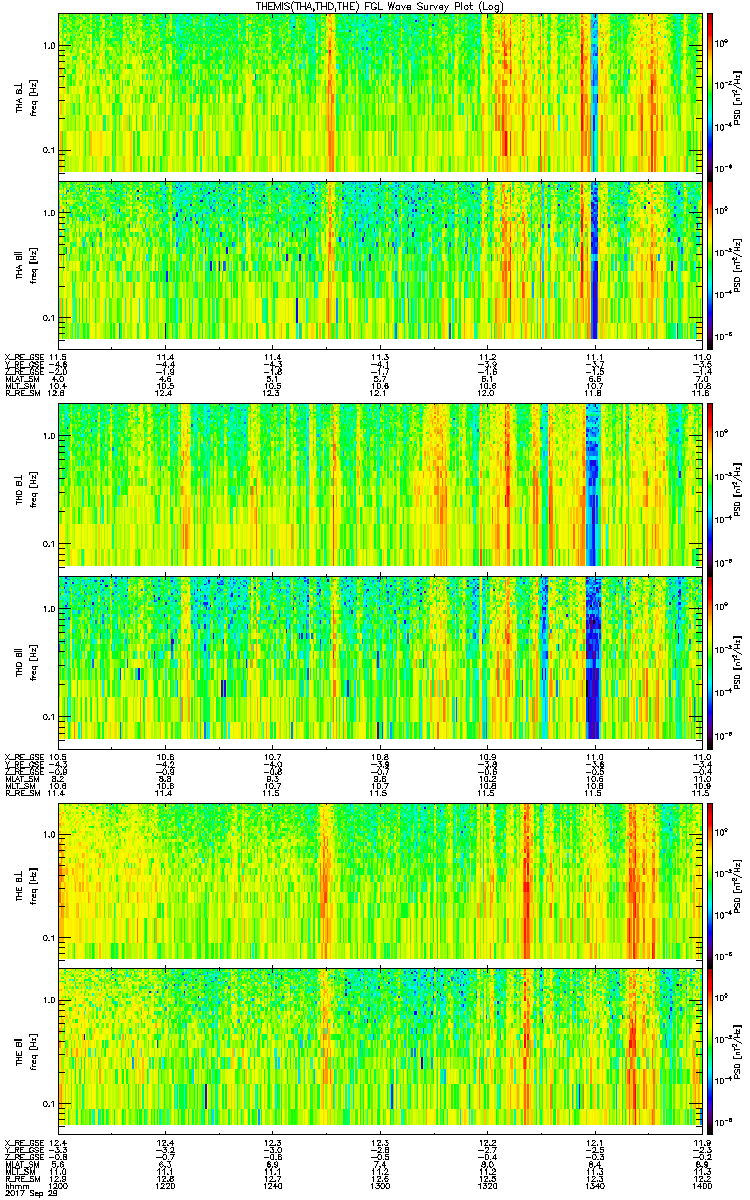Click the 1340 time tick label

coord(595,1186)
